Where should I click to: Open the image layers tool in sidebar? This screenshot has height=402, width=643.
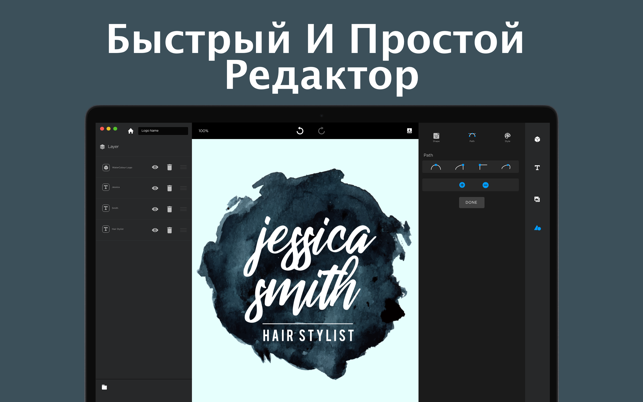tap(537, 199)
